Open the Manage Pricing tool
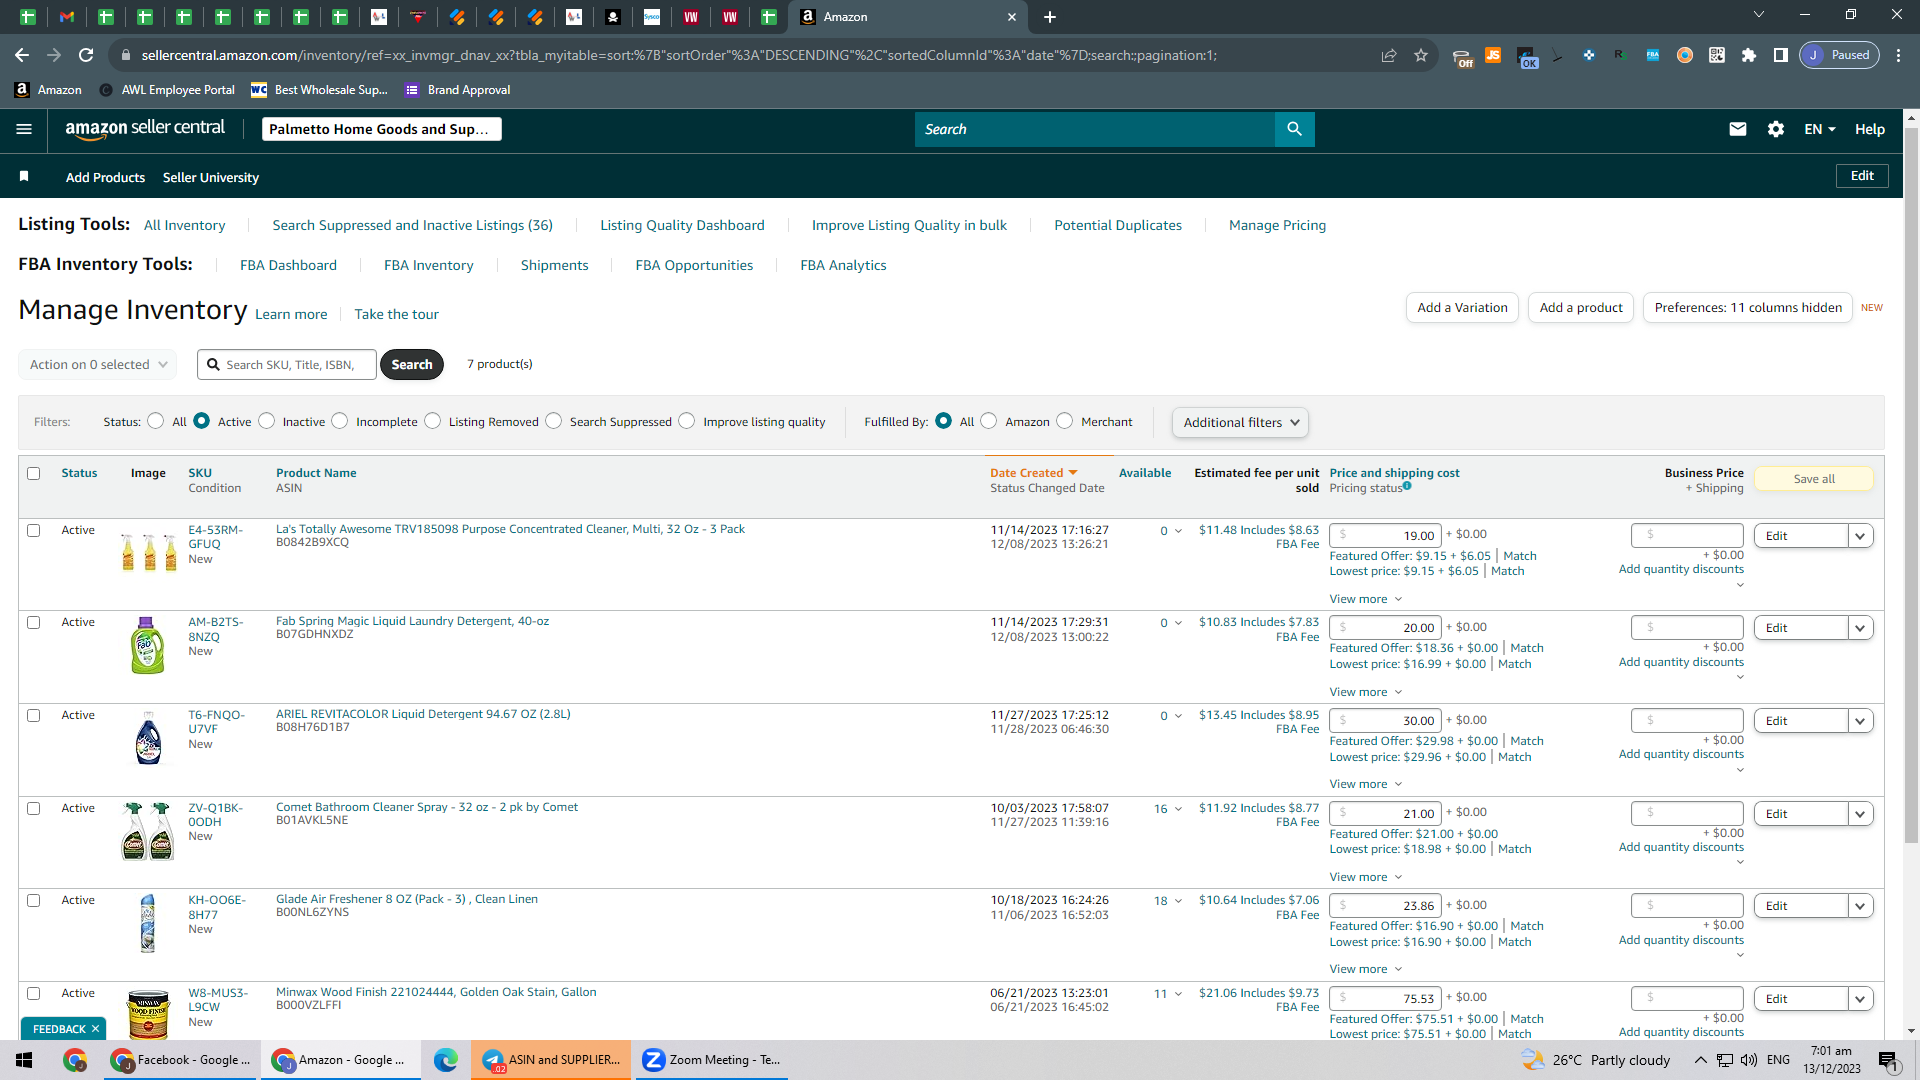 point(1277,225)
